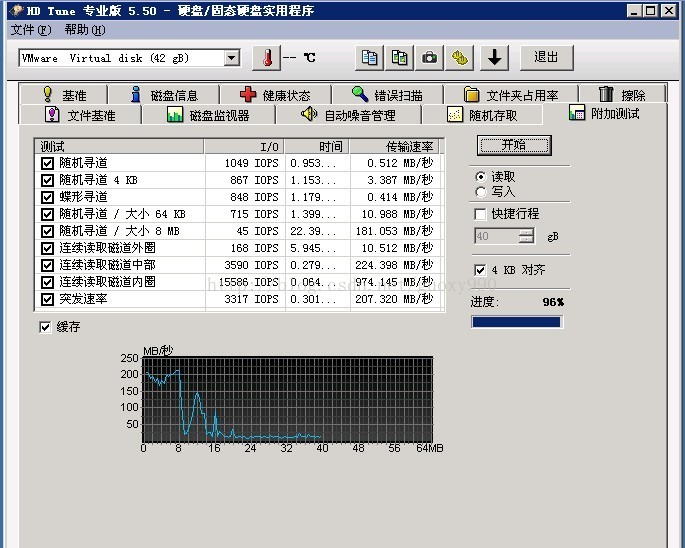
Task: Enable the 快捷行程 short stroke checkbox
Action: pos(480,214)
